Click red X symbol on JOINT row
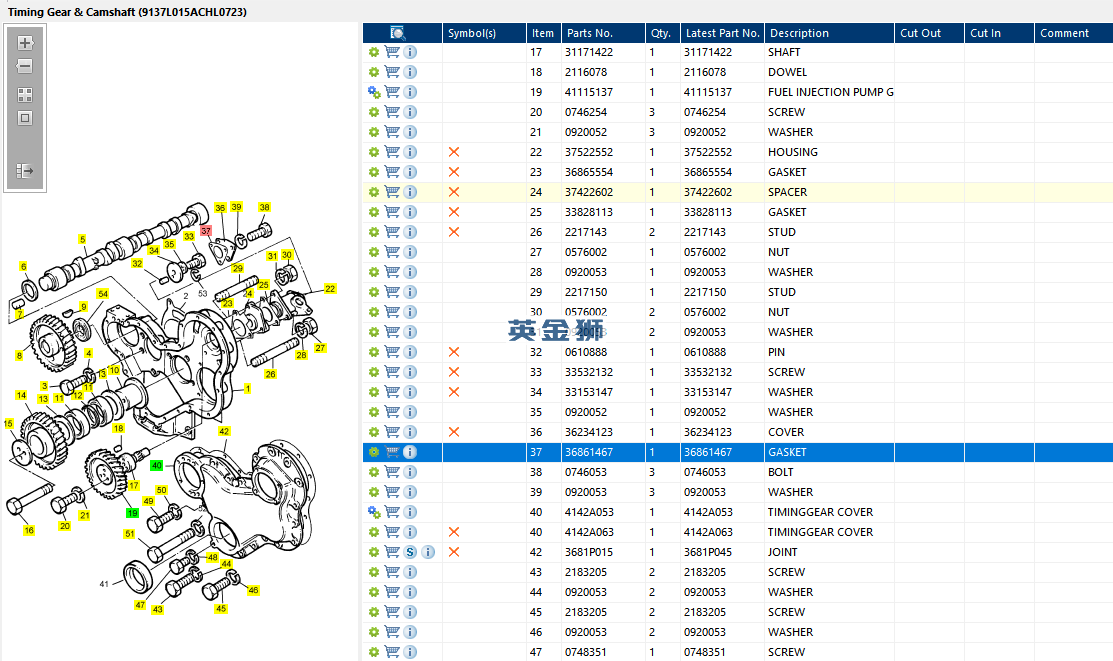This screenshot has width=1113, height=661. coord(454,552)
